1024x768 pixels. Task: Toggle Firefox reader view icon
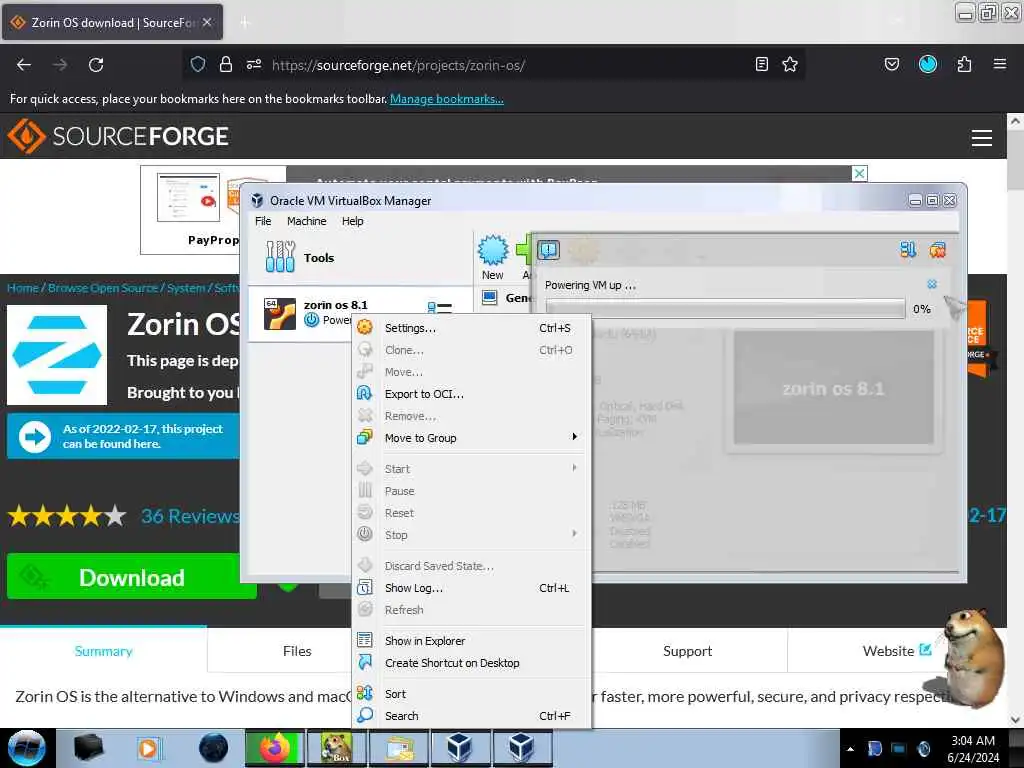click(x=761, y=64)
